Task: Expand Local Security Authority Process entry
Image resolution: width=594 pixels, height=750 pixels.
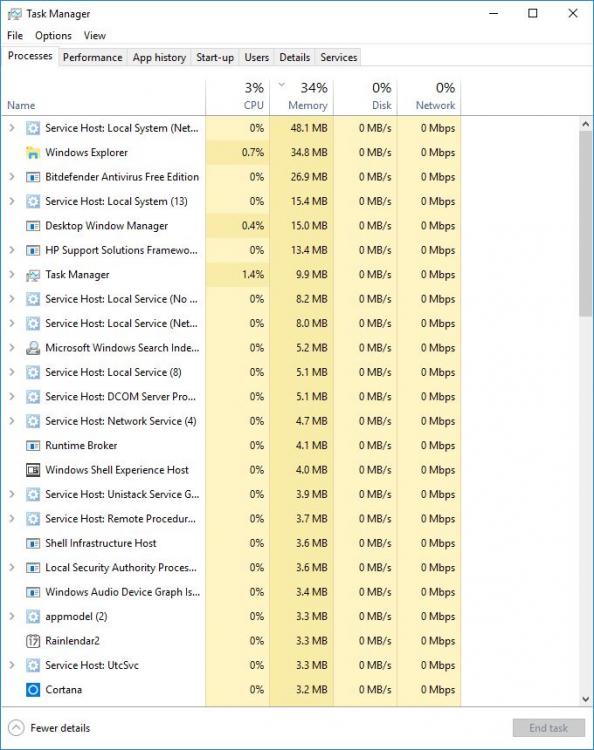Action: point(12,568)
